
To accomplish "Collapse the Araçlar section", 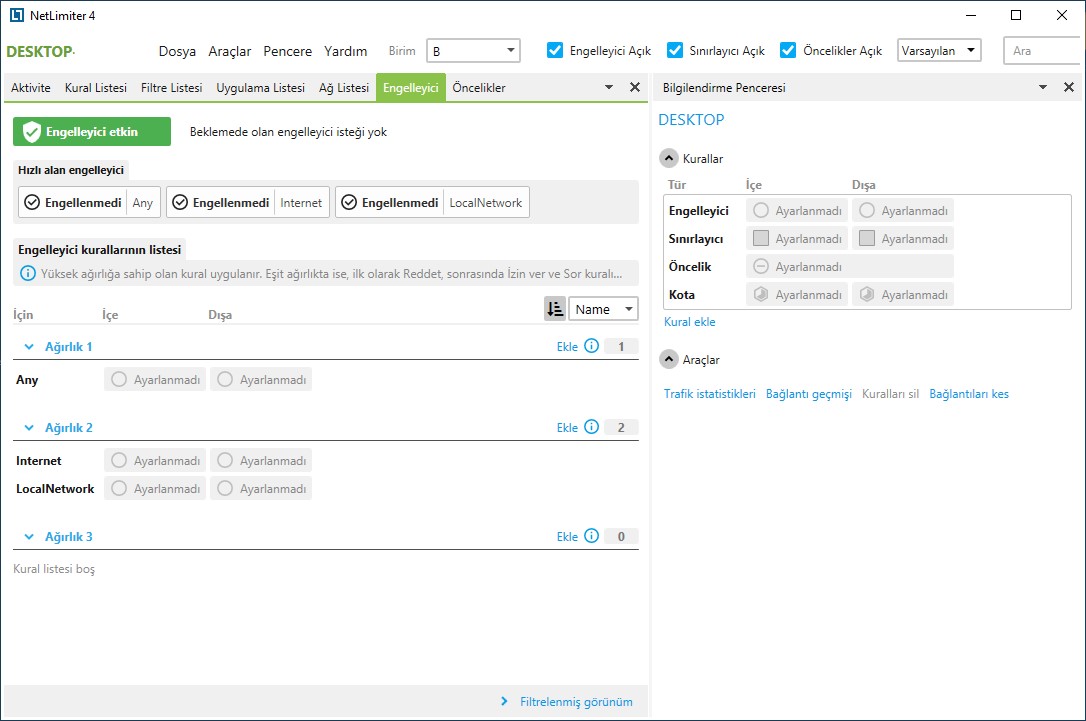I will click(x=668, y=359).
